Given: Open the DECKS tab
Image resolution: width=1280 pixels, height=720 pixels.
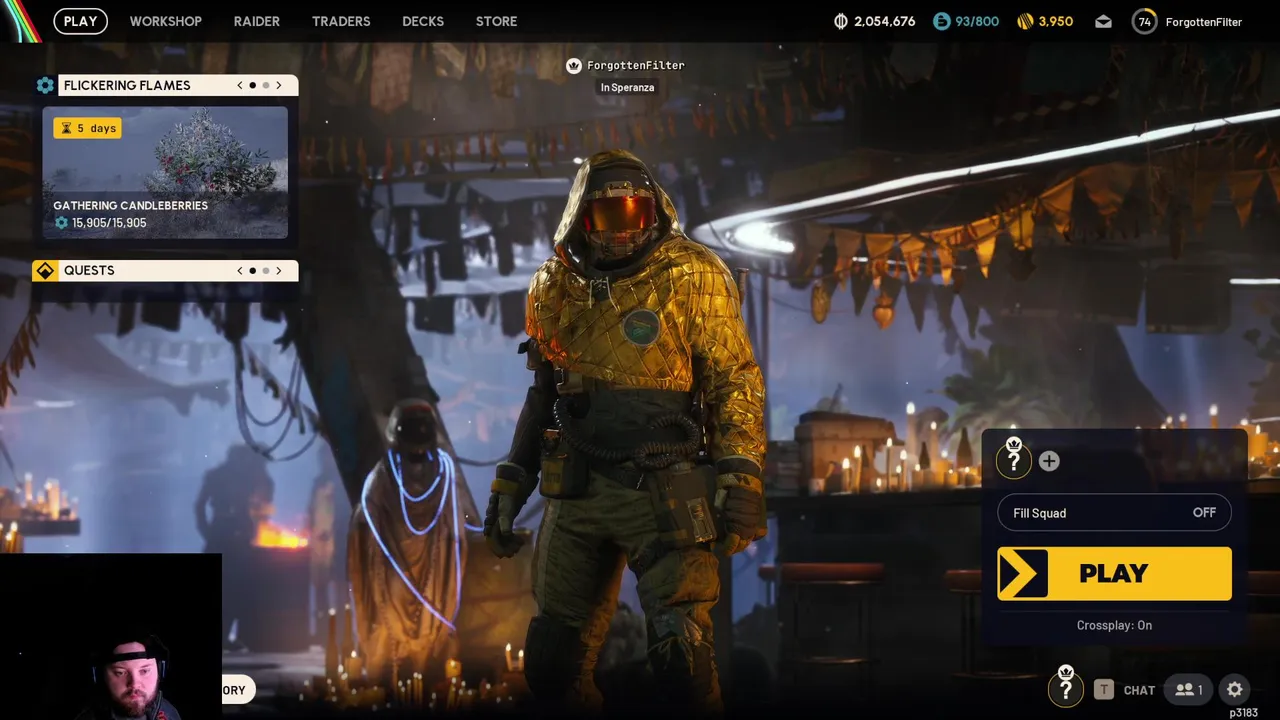Looking at the screenshot, I should (x=423, y=21).
